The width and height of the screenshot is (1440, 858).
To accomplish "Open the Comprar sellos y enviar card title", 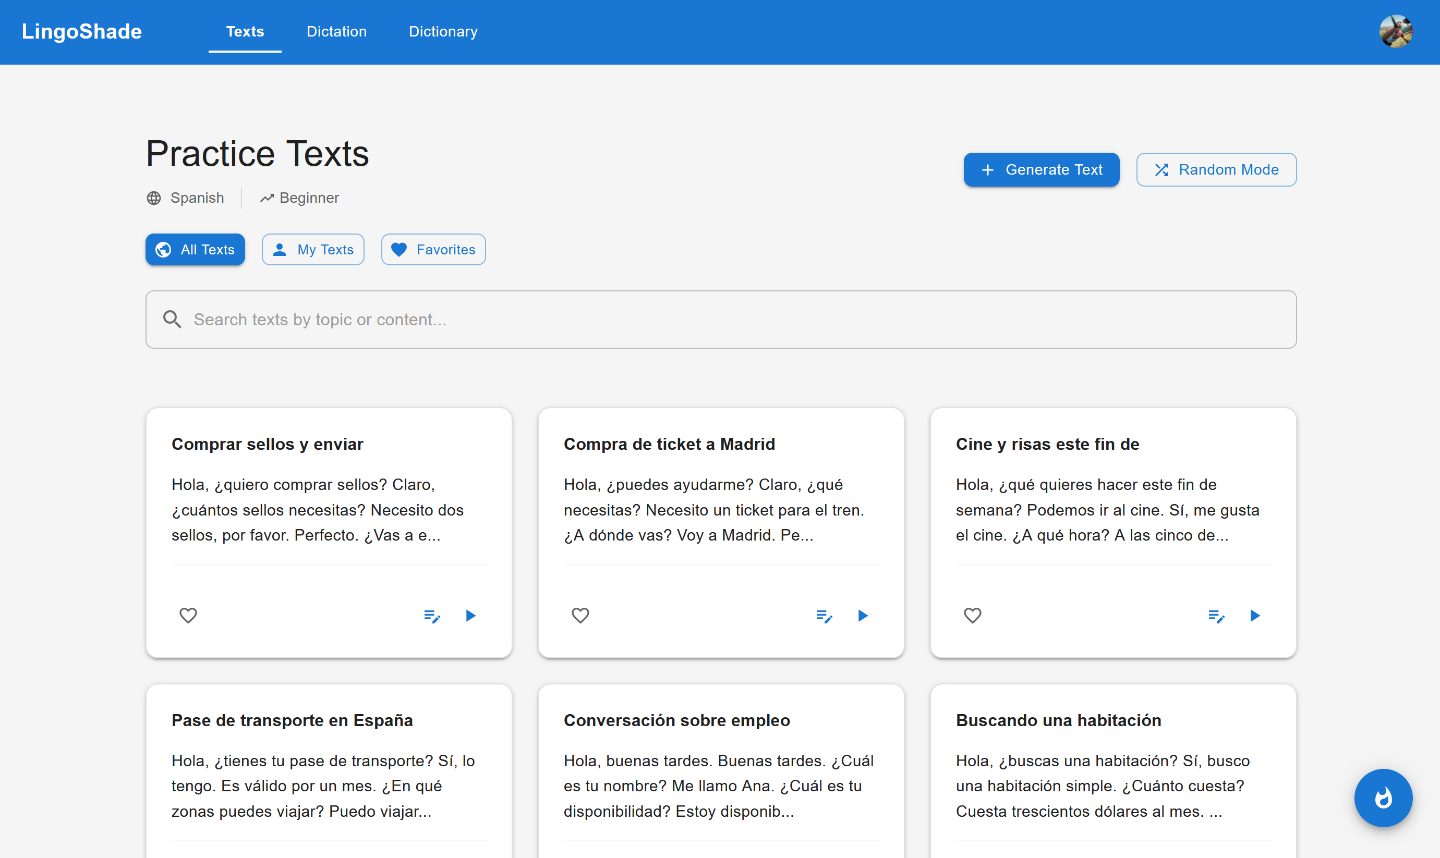I will 267,444.
